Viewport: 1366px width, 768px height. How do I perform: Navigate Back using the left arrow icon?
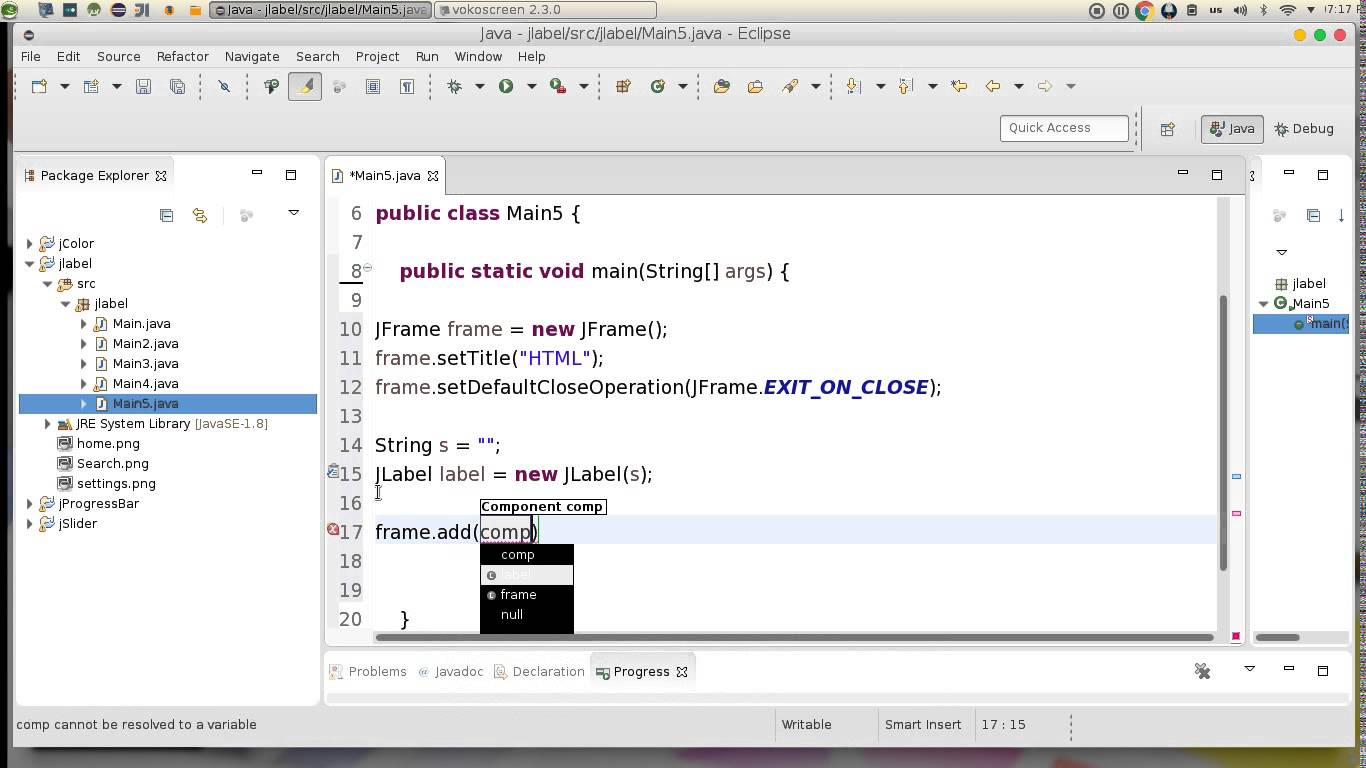992,86
